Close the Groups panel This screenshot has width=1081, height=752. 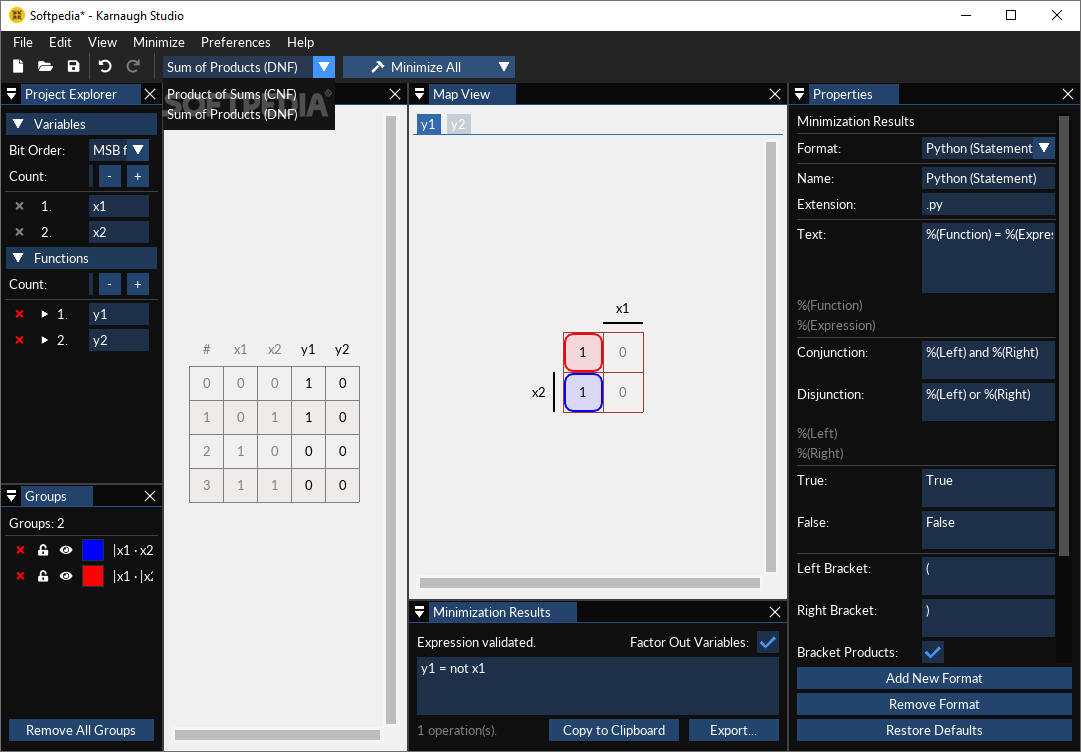coord(150,496)
